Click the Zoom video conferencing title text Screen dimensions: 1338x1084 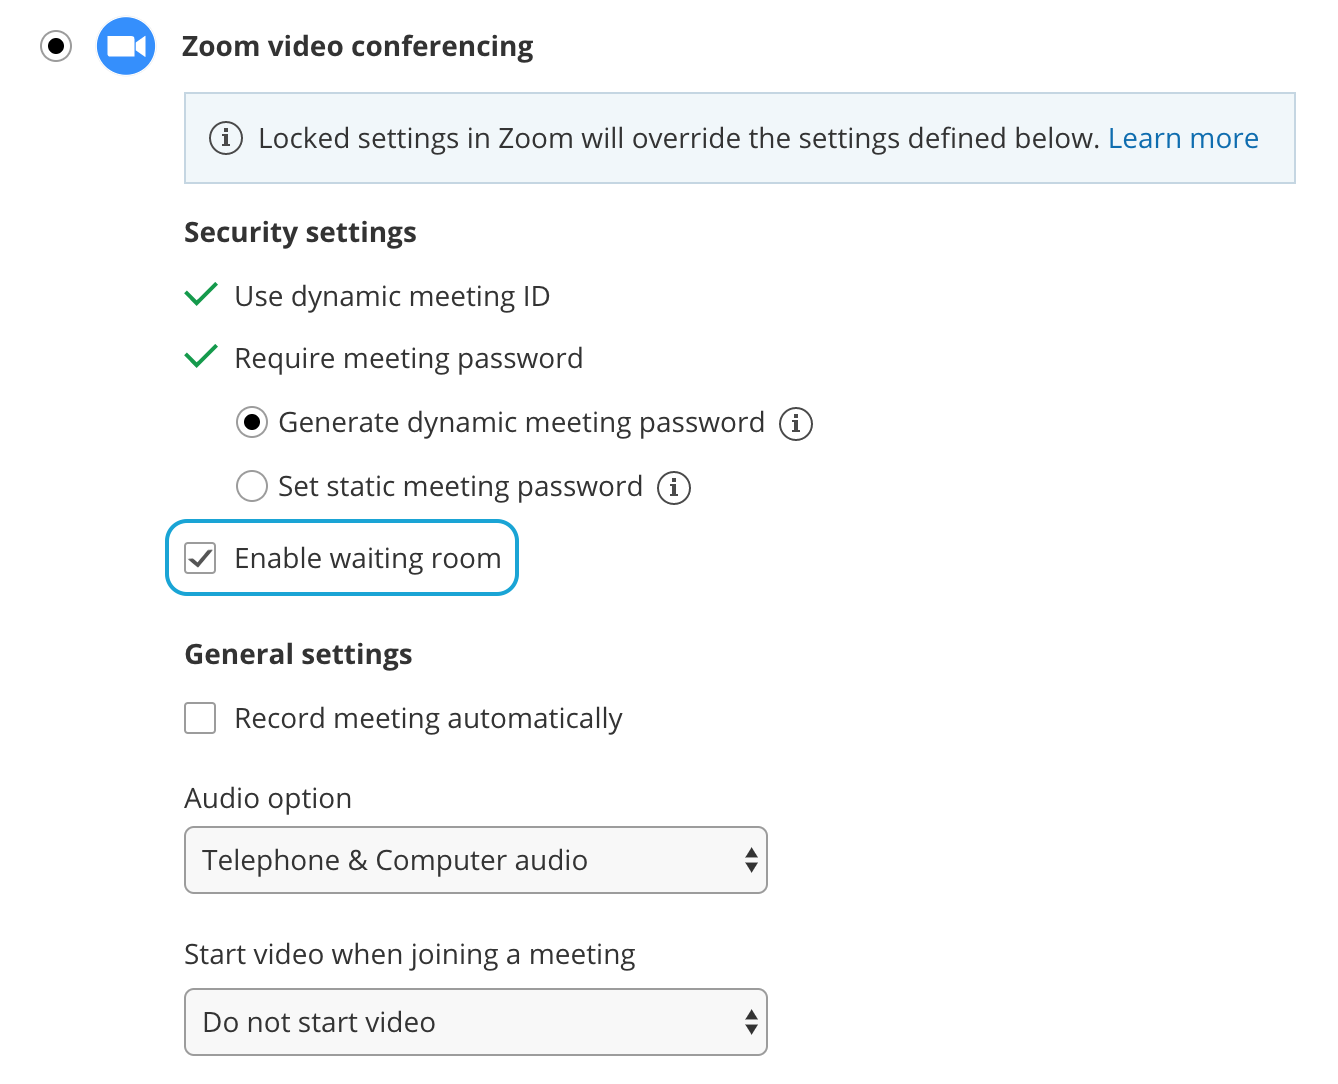click(357, 46)
